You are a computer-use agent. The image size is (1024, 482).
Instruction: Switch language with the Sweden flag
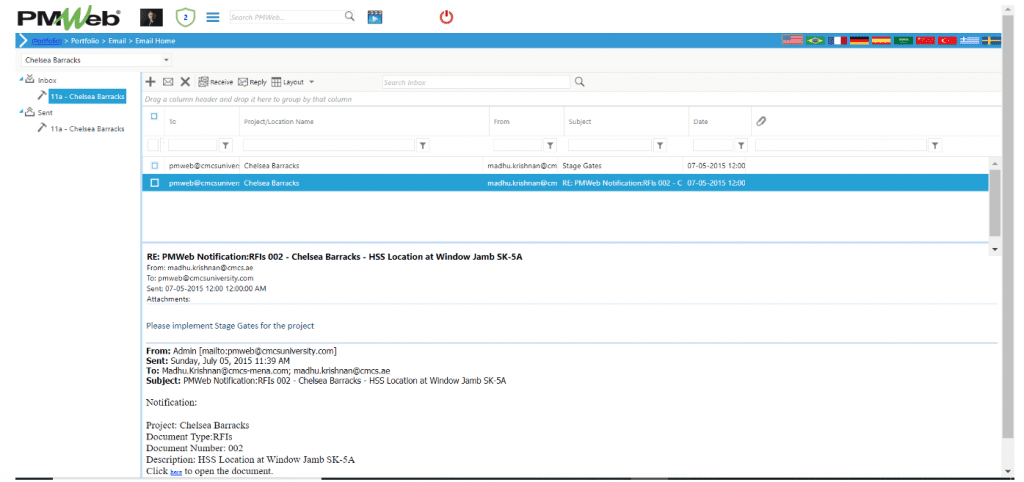pyautogui.click(x=991, y=40)
